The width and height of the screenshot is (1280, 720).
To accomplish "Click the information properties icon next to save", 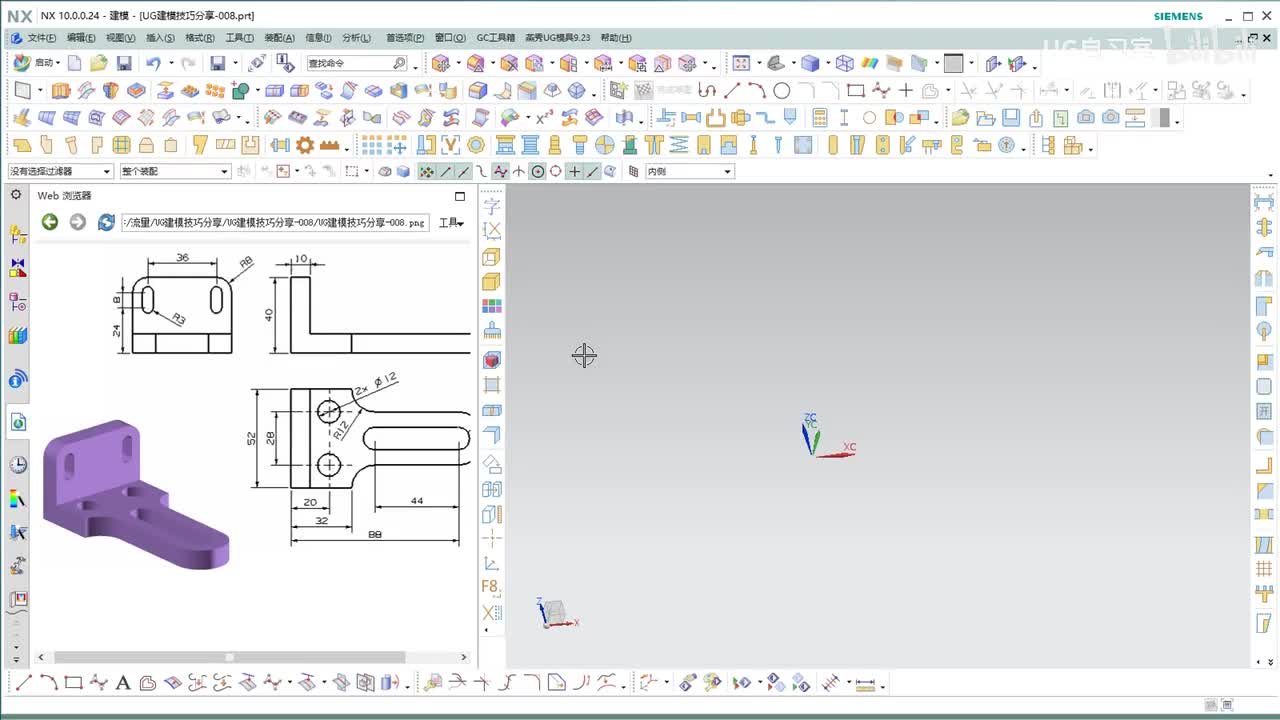I will pos(285,63).
